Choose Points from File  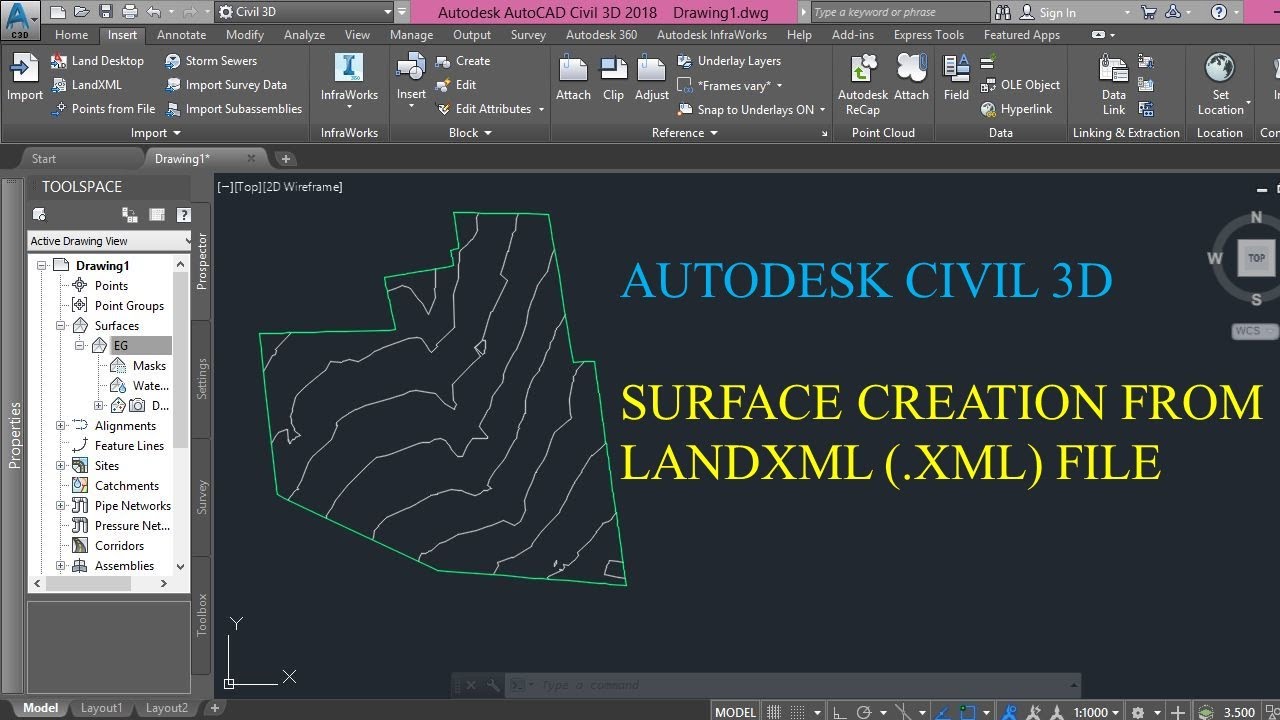(x=103, y=109)
